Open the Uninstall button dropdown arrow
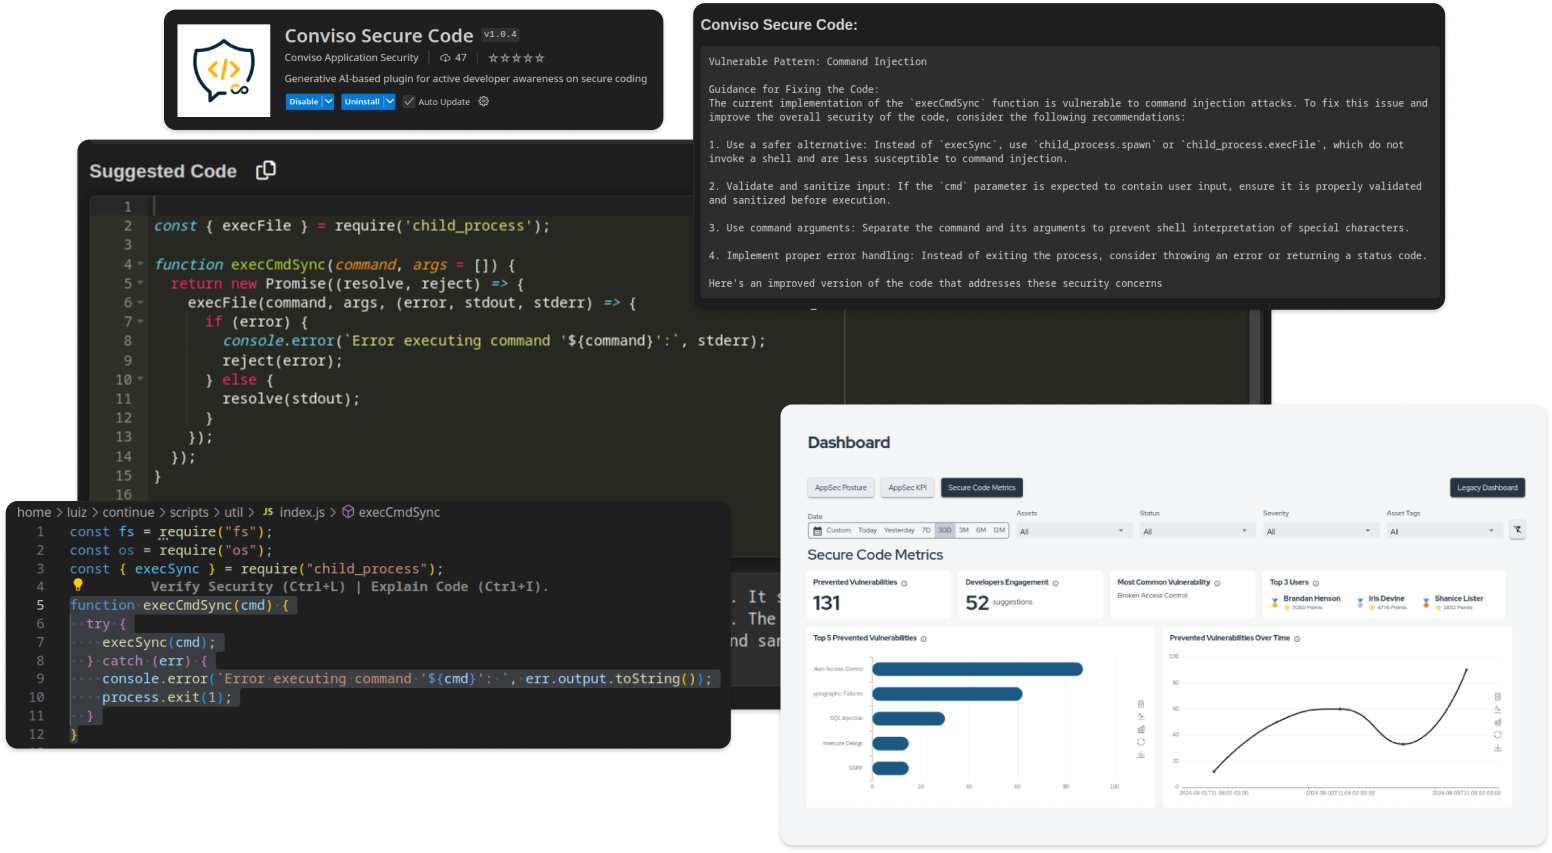 tap(390, 101)
